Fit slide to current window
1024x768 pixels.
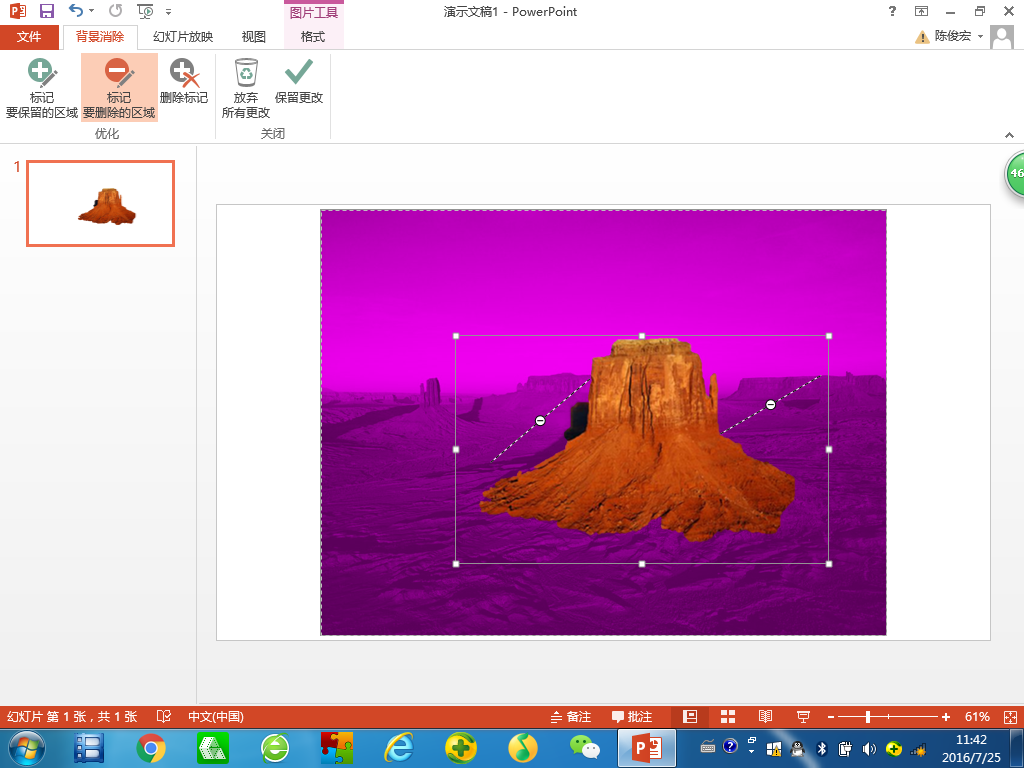pyautogui.click(x=1010, y=716)
